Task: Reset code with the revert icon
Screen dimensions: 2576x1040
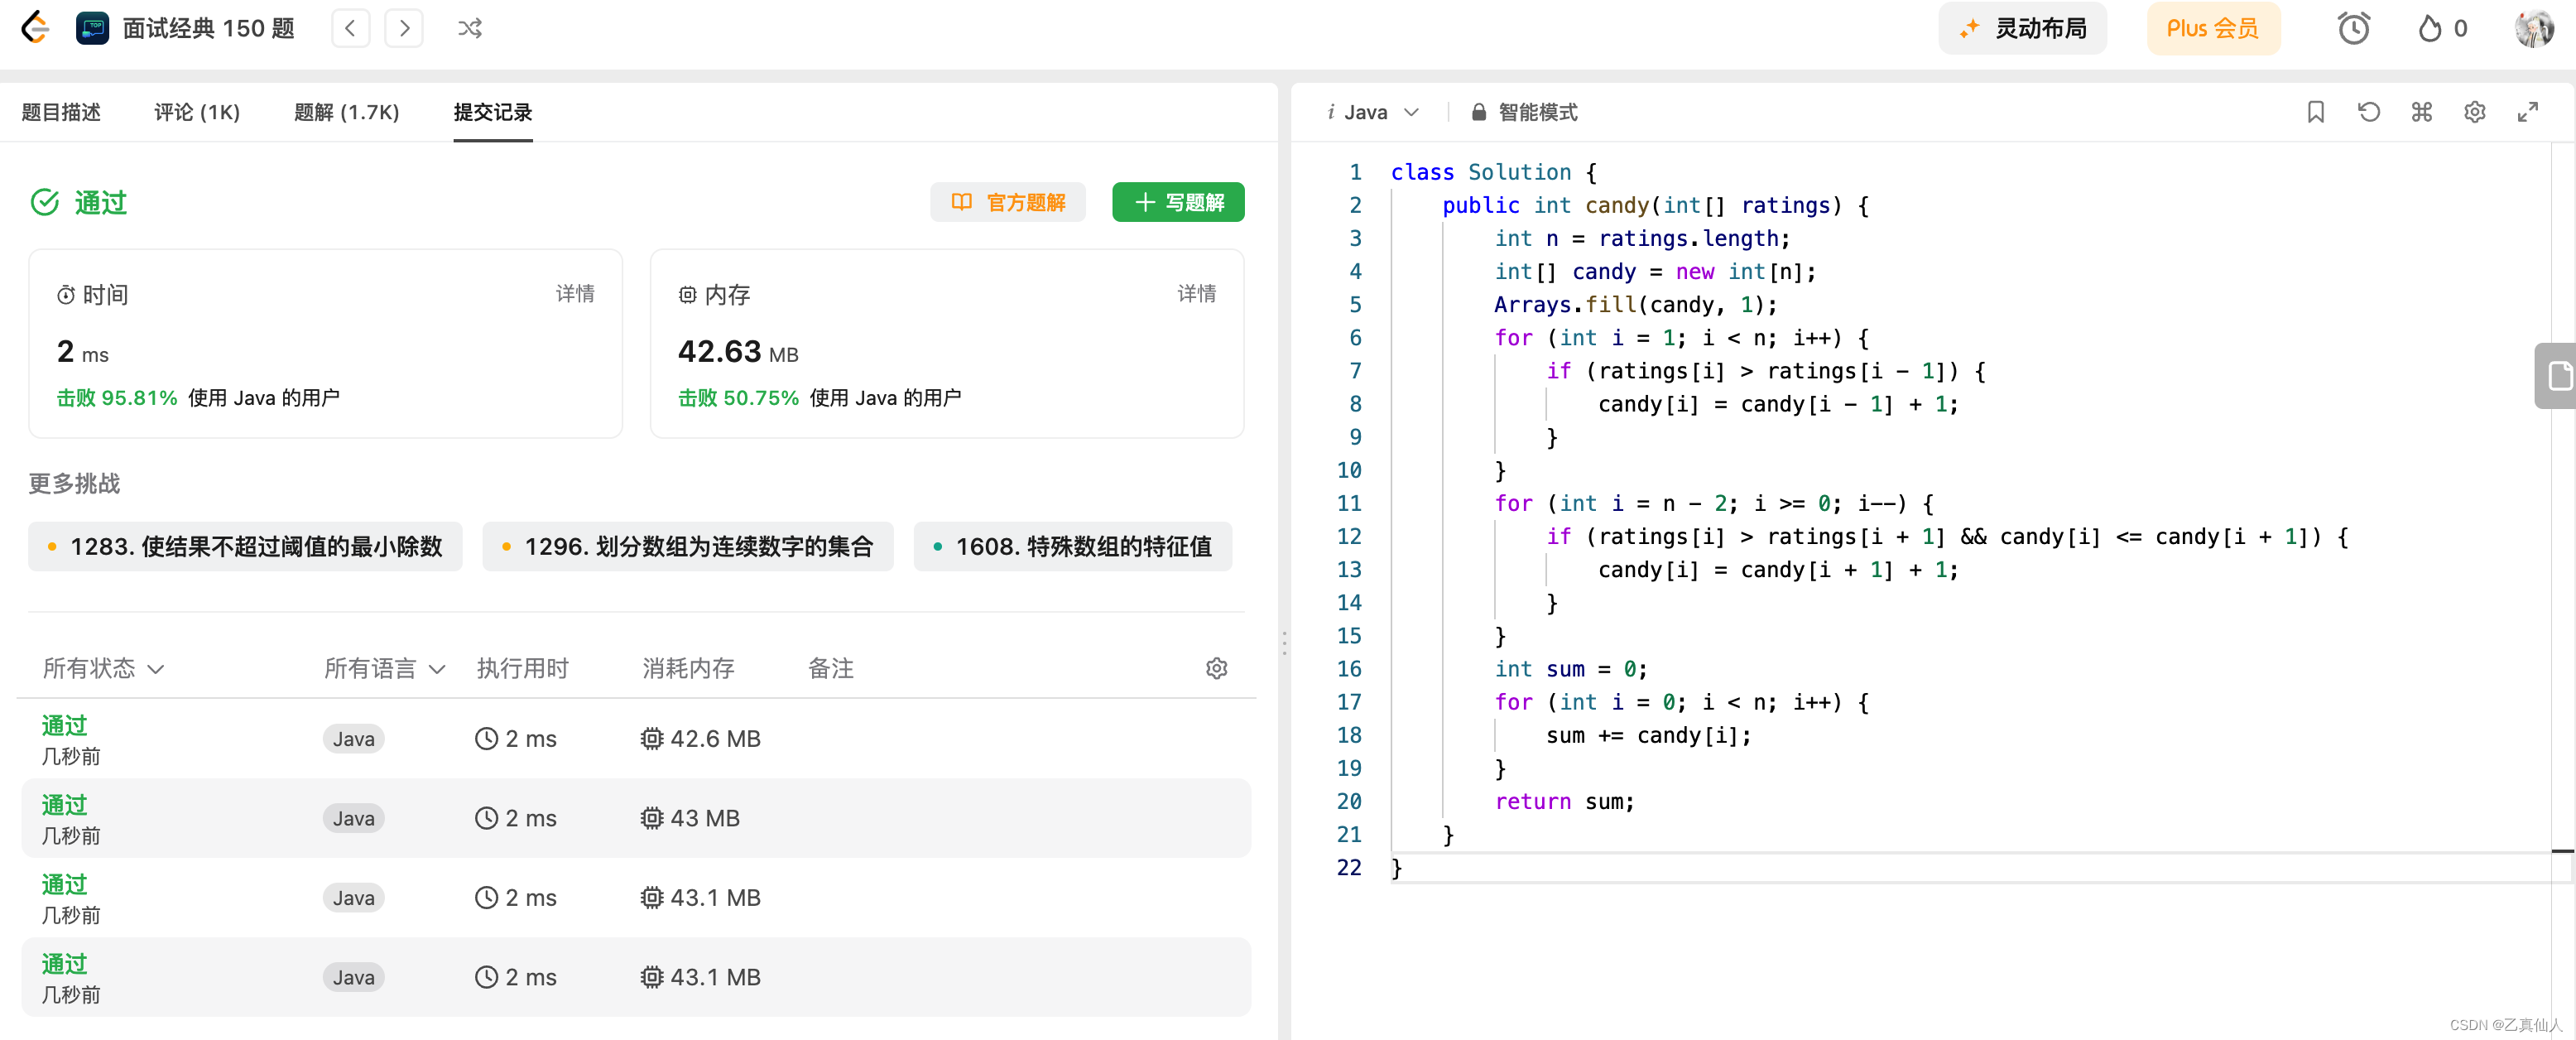Action: pos(2368,112)
